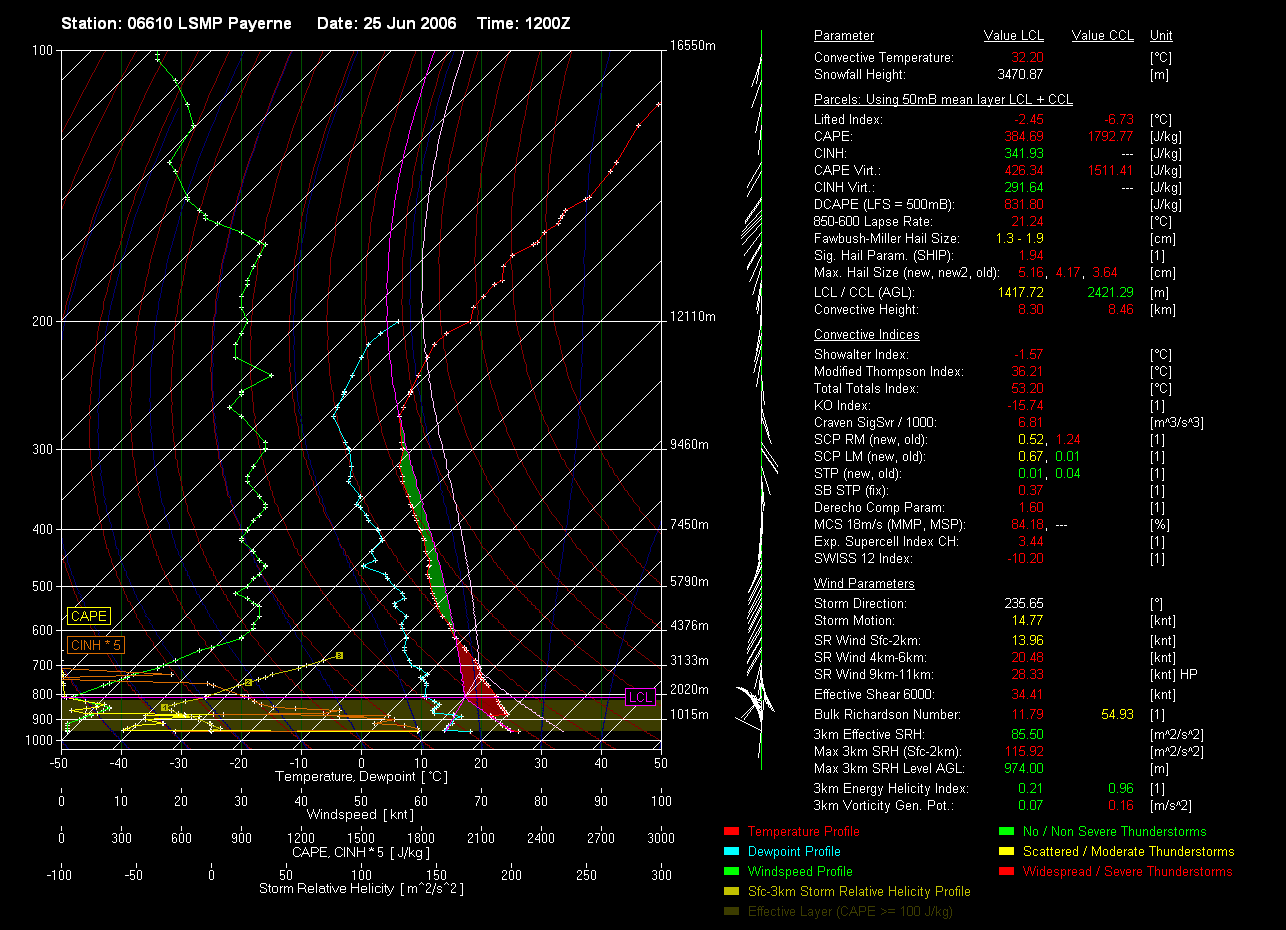Viewport: 1286px width, 930px height.
Task: Click the Sfc-3km Storm Relative Helicity swatch
Action: pos(729,892)
